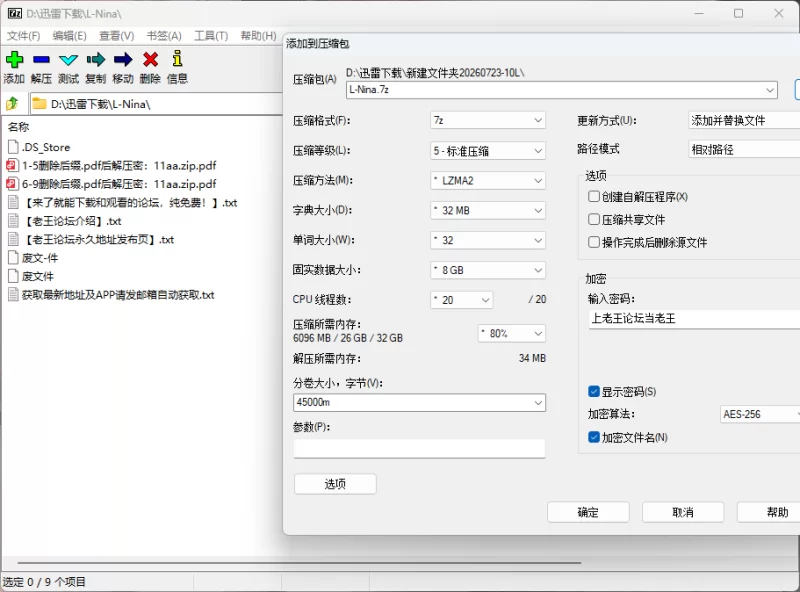This screenshot has height=592, width=800.
Task: Open the 编辑(E) menu
Action: (69, 36)
